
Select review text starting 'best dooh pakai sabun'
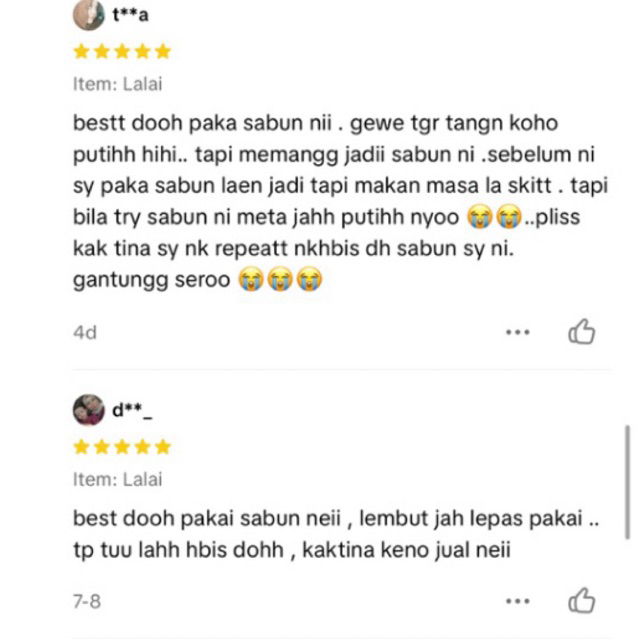pyautogui.click(x=336, y=534)
